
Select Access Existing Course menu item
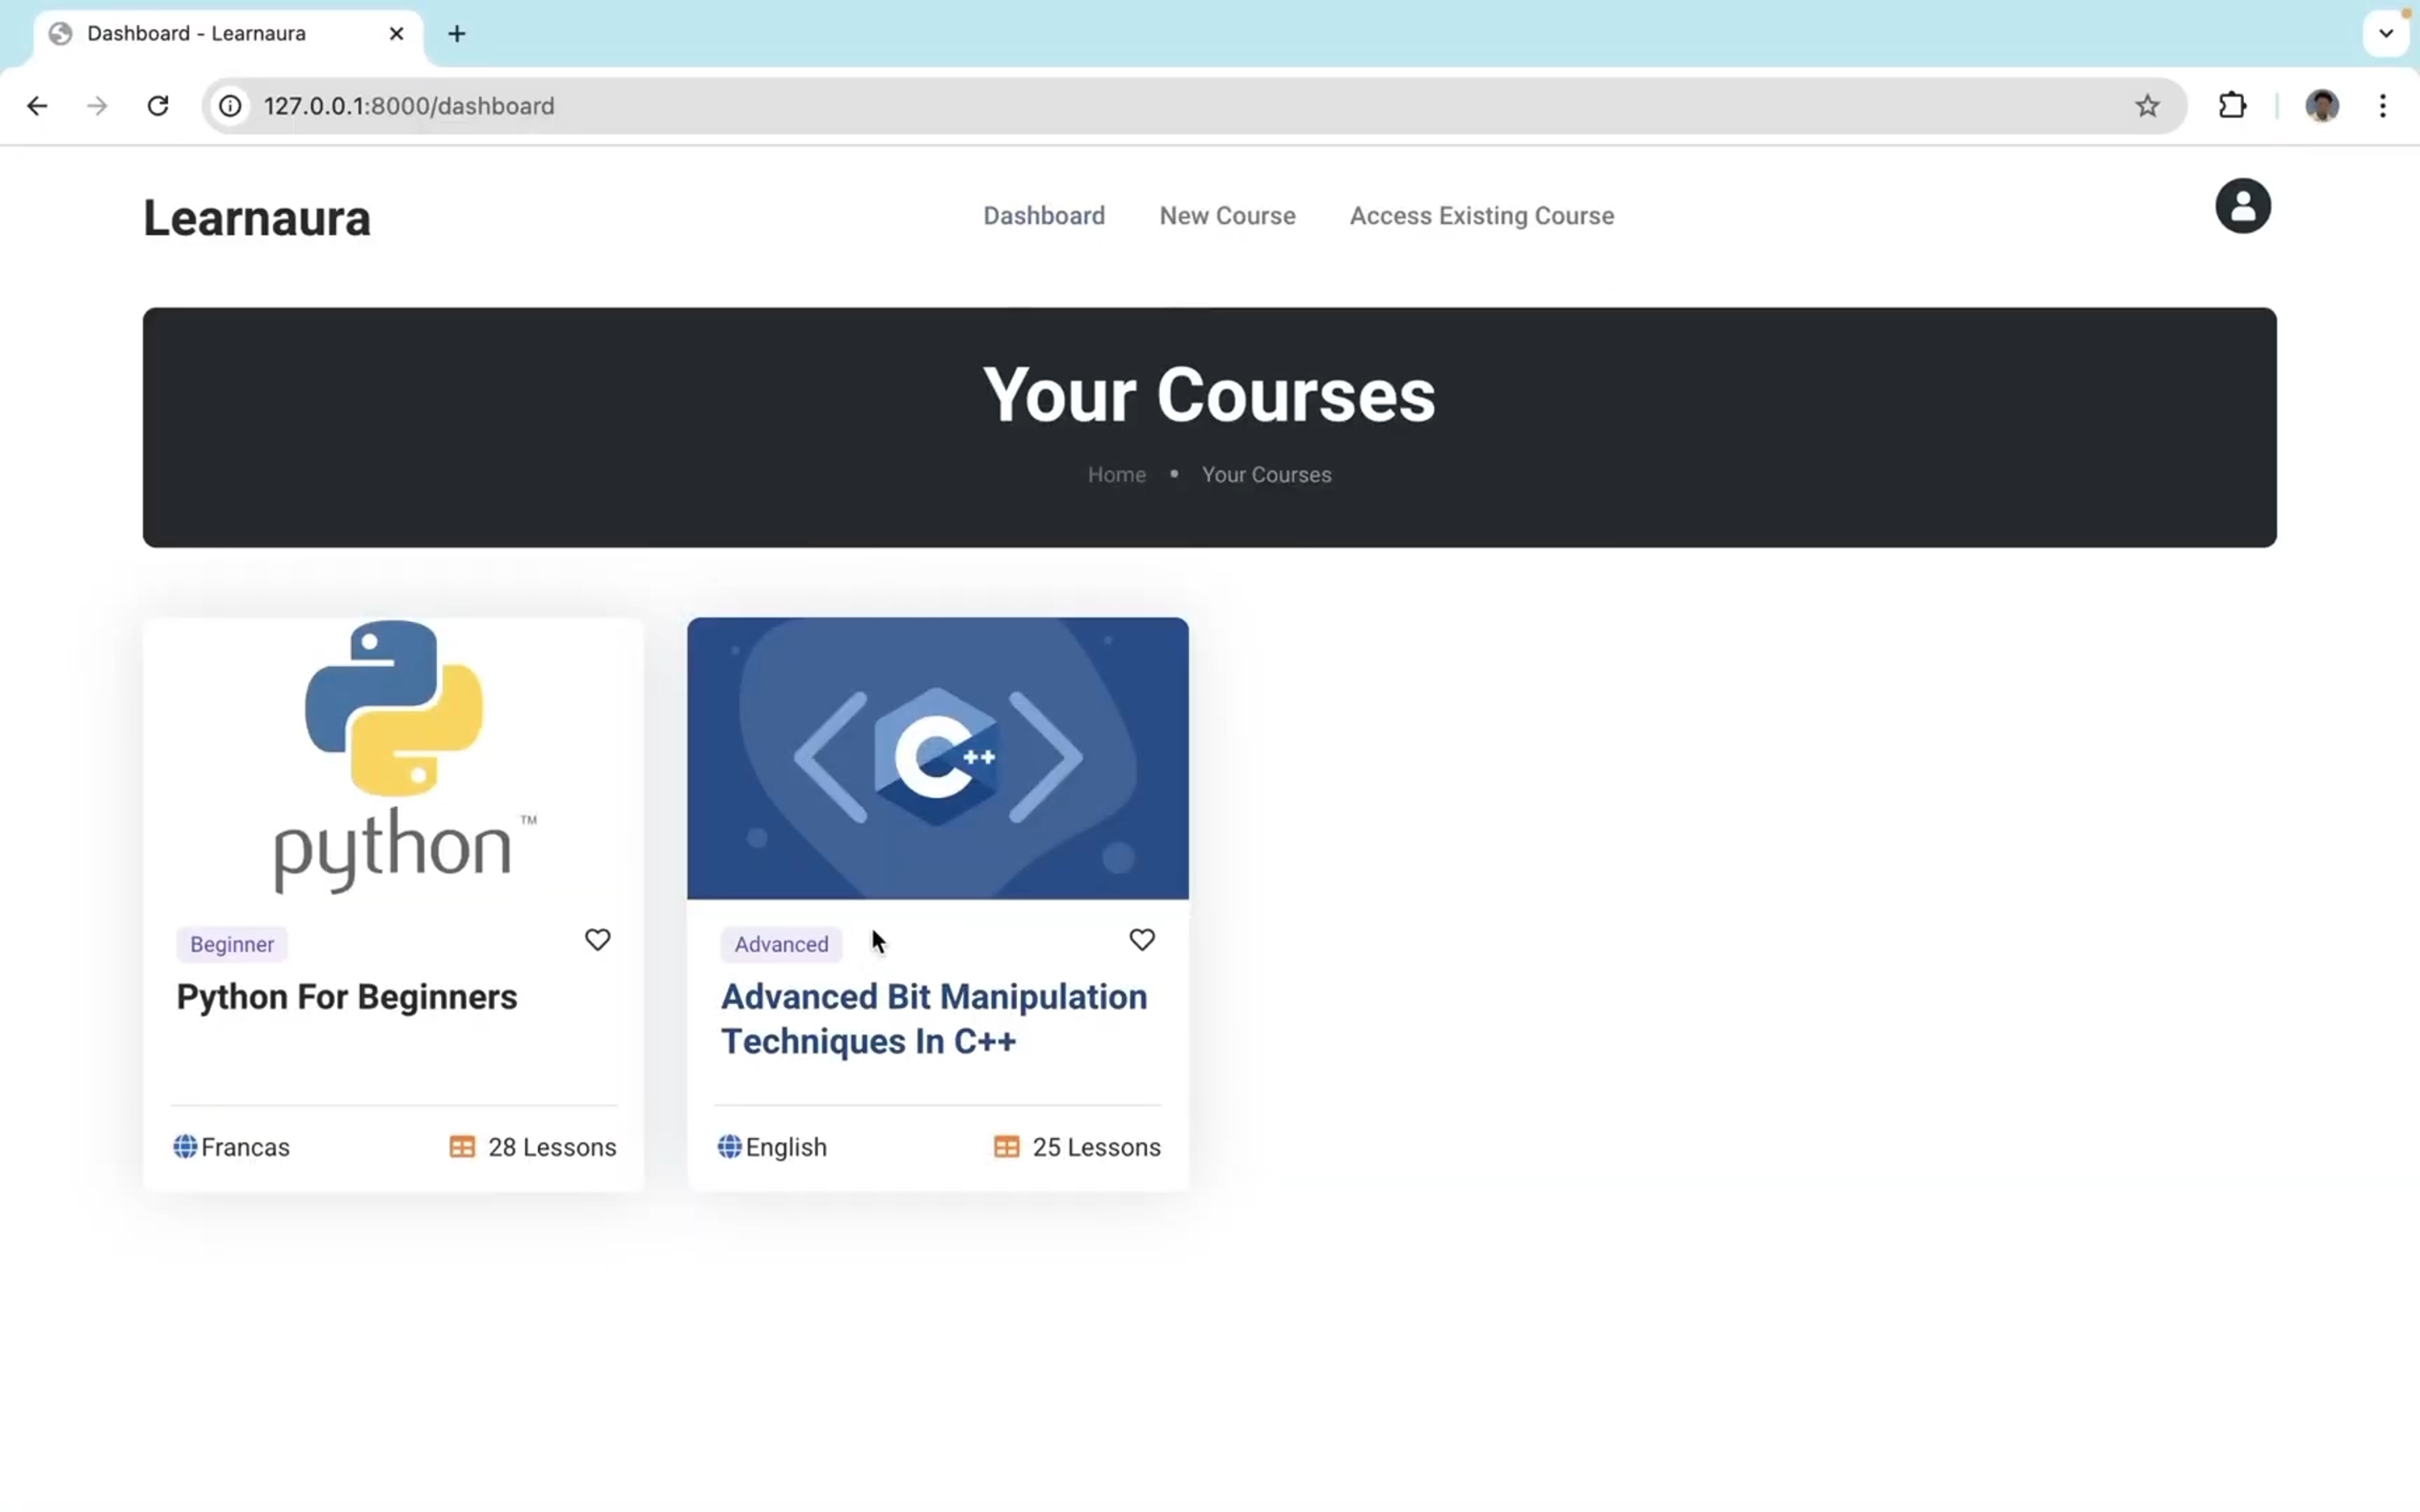[x=1481, y=216]
